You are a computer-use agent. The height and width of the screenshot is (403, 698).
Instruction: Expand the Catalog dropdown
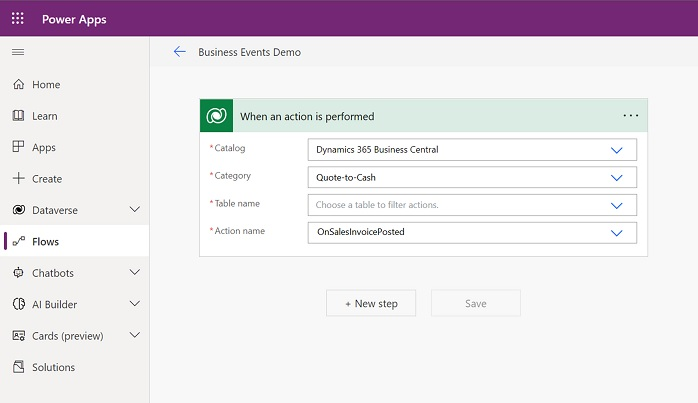(x=616, y=150)
